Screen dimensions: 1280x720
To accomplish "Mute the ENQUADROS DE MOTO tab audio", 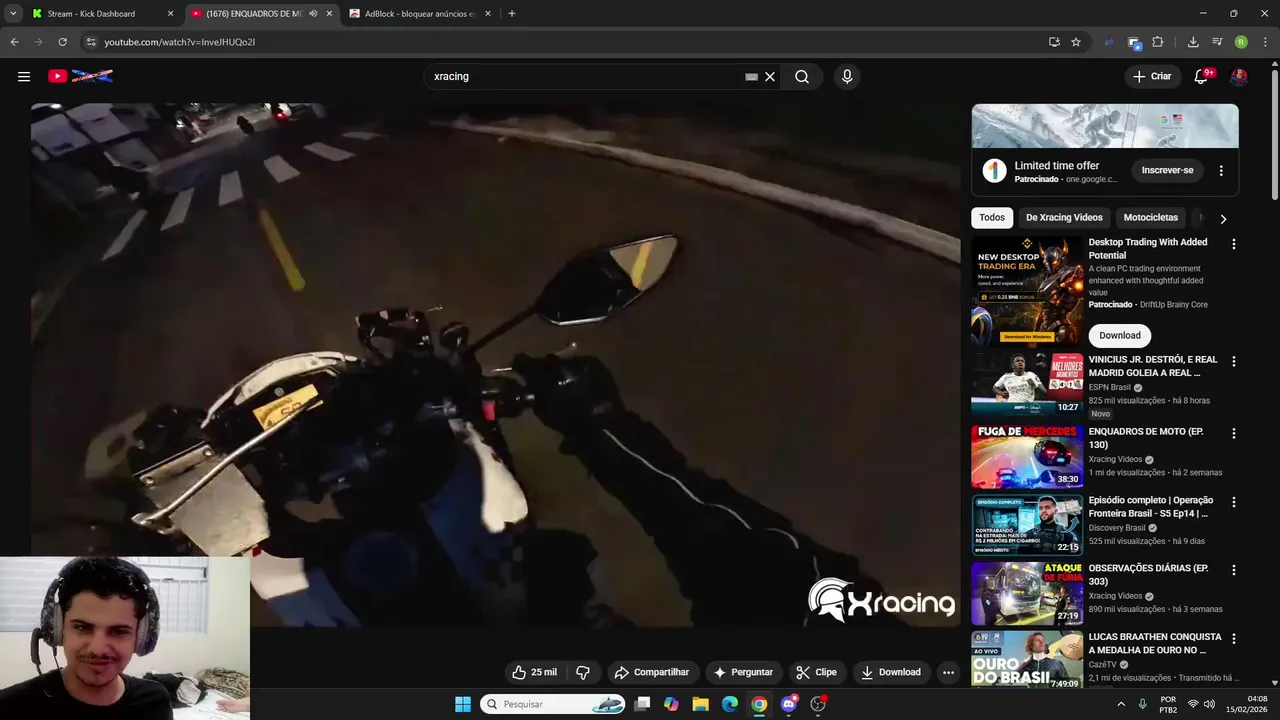I will (313, 14).
